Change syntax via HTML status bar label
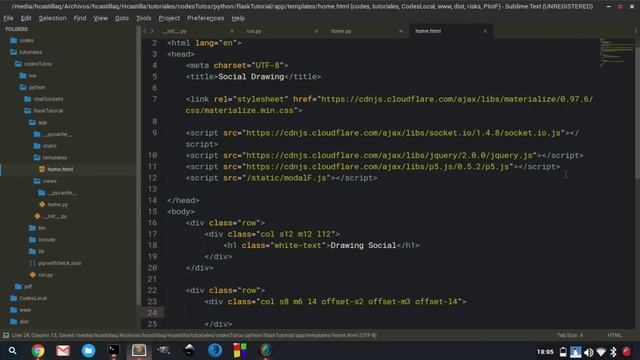 click(x=614, y=335)
